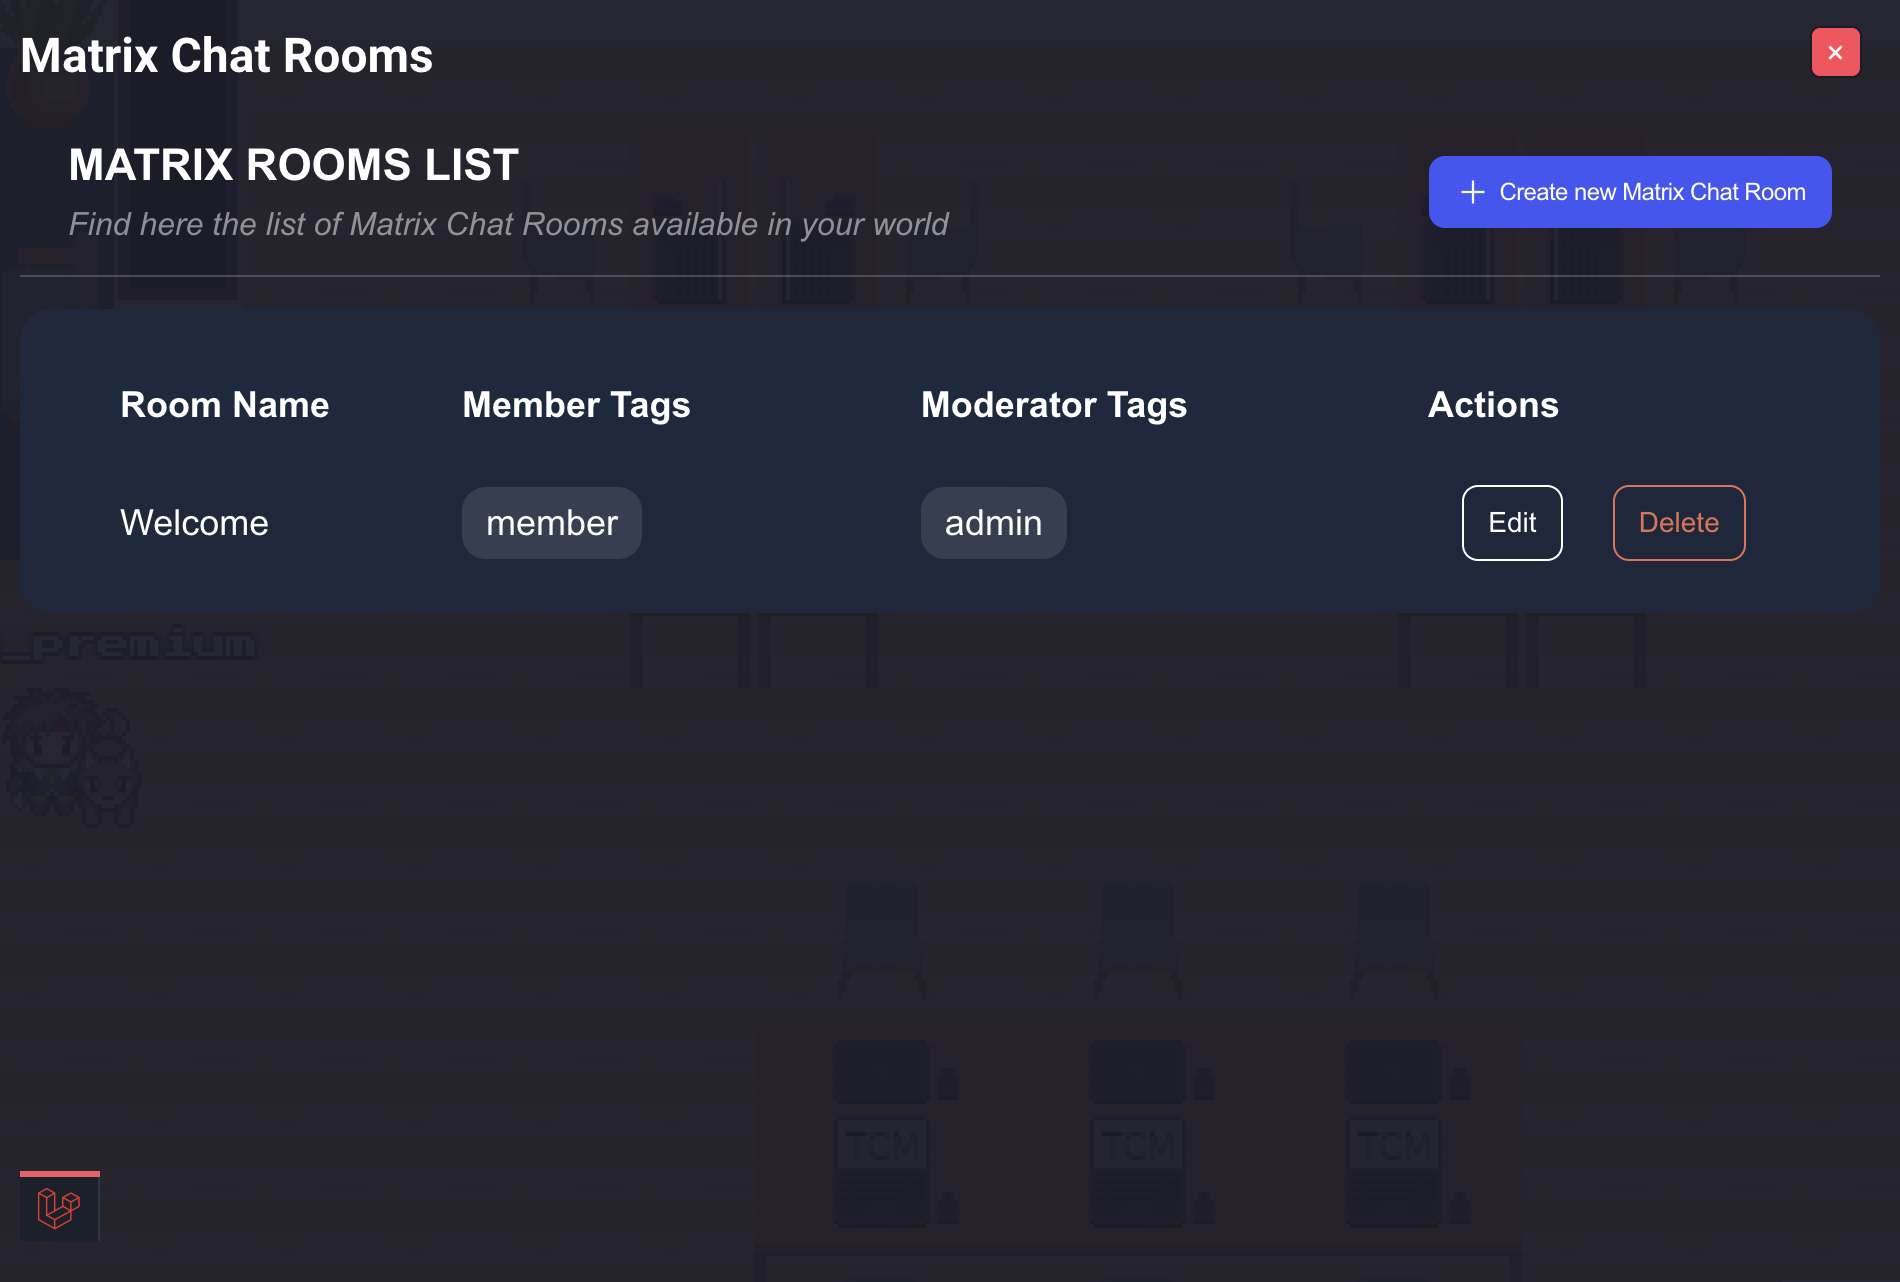1900x1282 pixels.
Task: Click the red Laravel logo icon
Action: pos(58,1209)
